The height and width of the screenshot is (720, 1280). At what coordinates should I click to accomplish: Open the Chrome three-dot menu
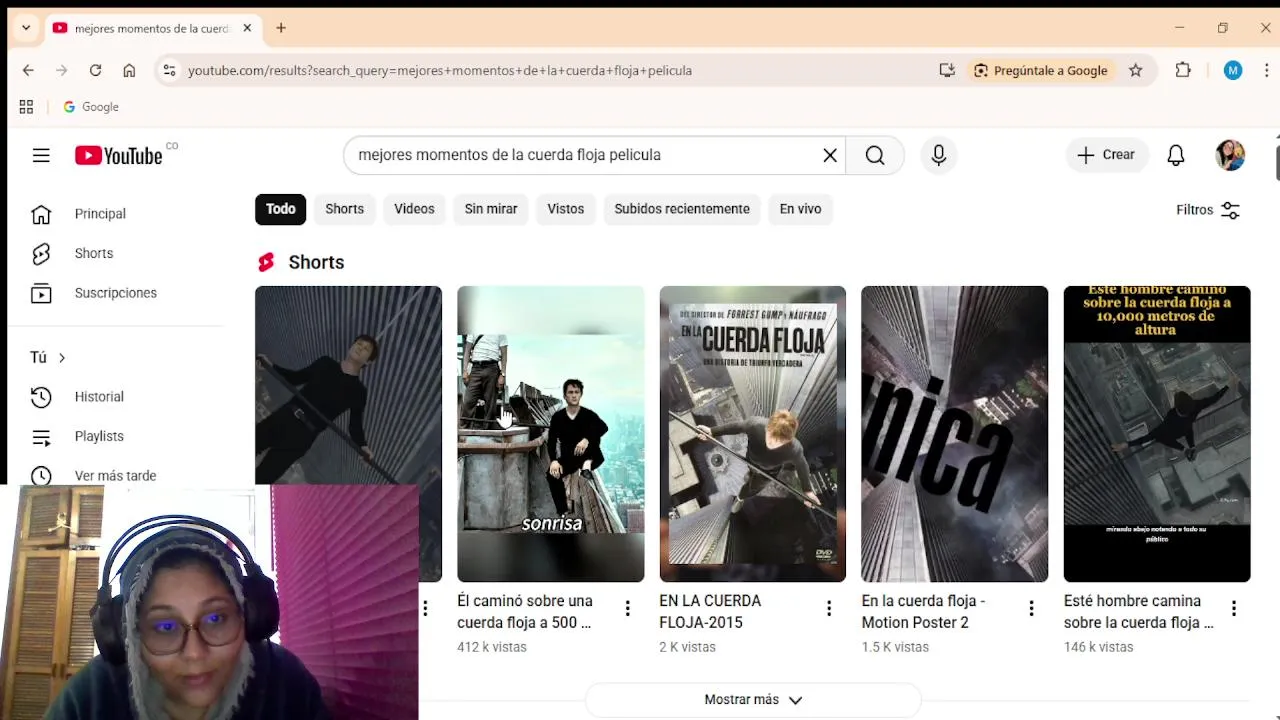[x=1267, y=70]
